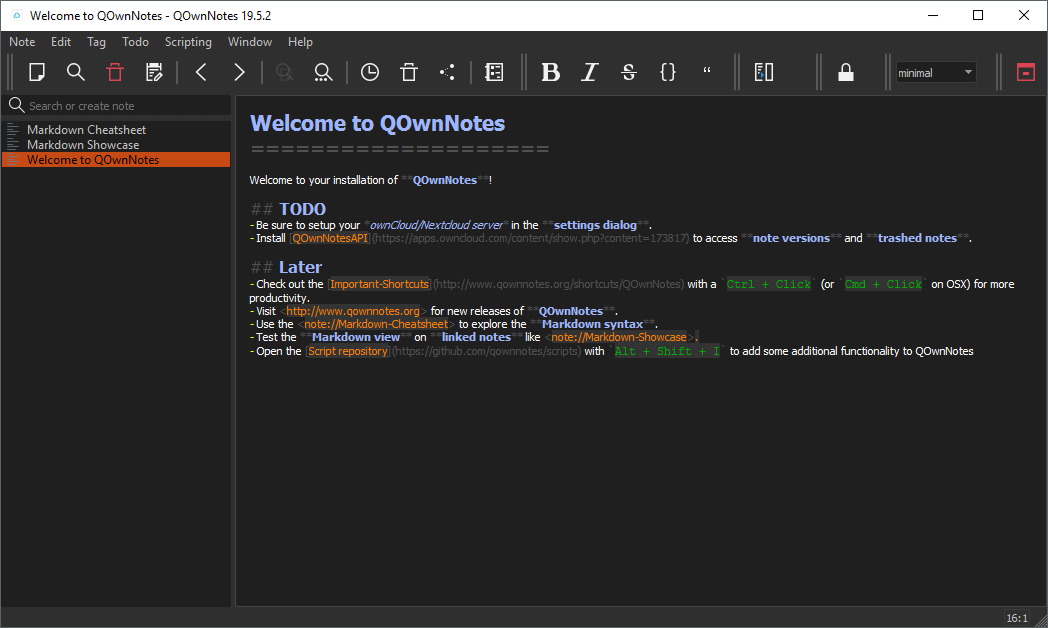Toggle the lock read-only icon
Viewport: 1048px width, 628px height.
tap(846, 72)
